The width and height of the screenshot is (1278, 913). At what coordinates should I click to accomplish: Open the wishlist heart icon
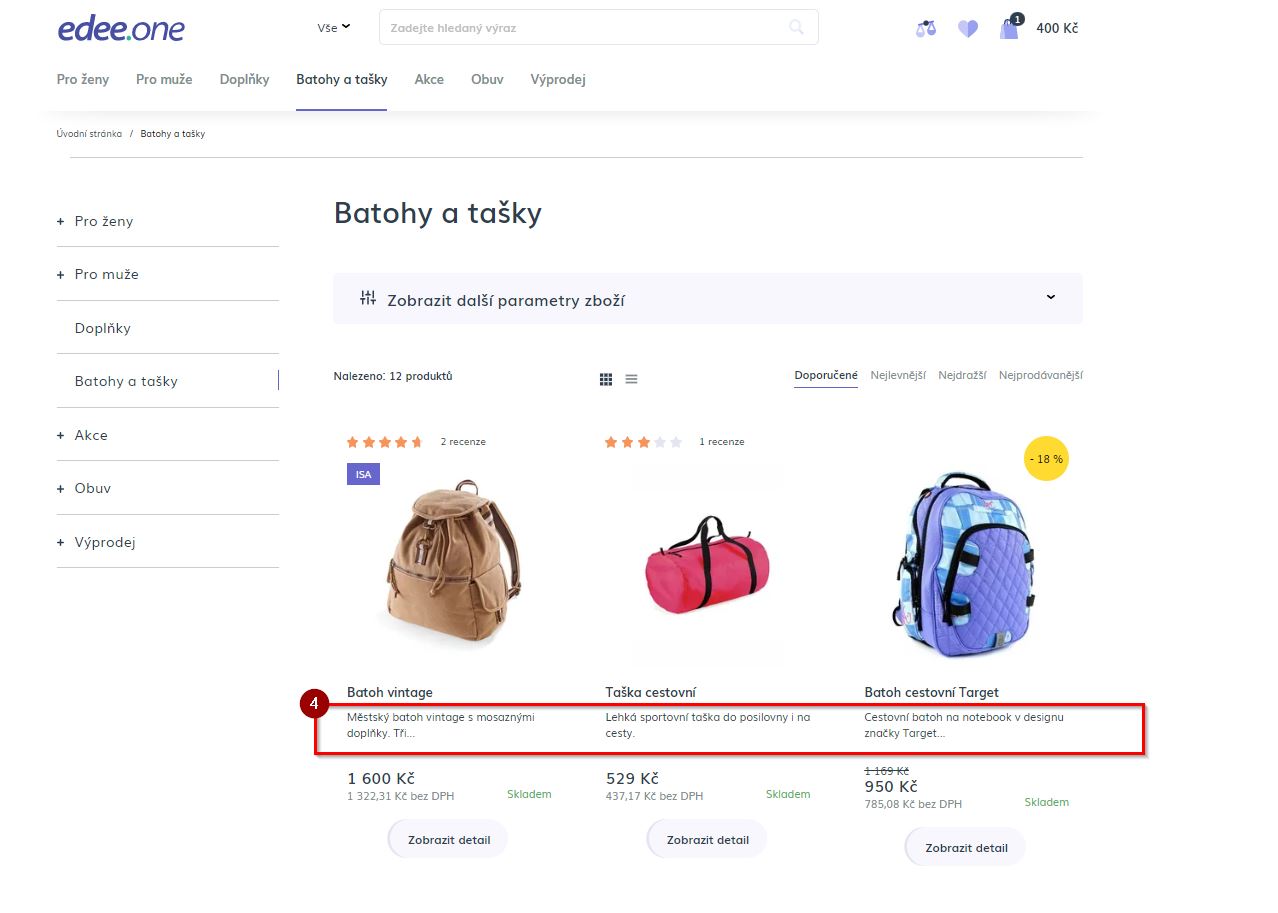[x=967, y=29]
